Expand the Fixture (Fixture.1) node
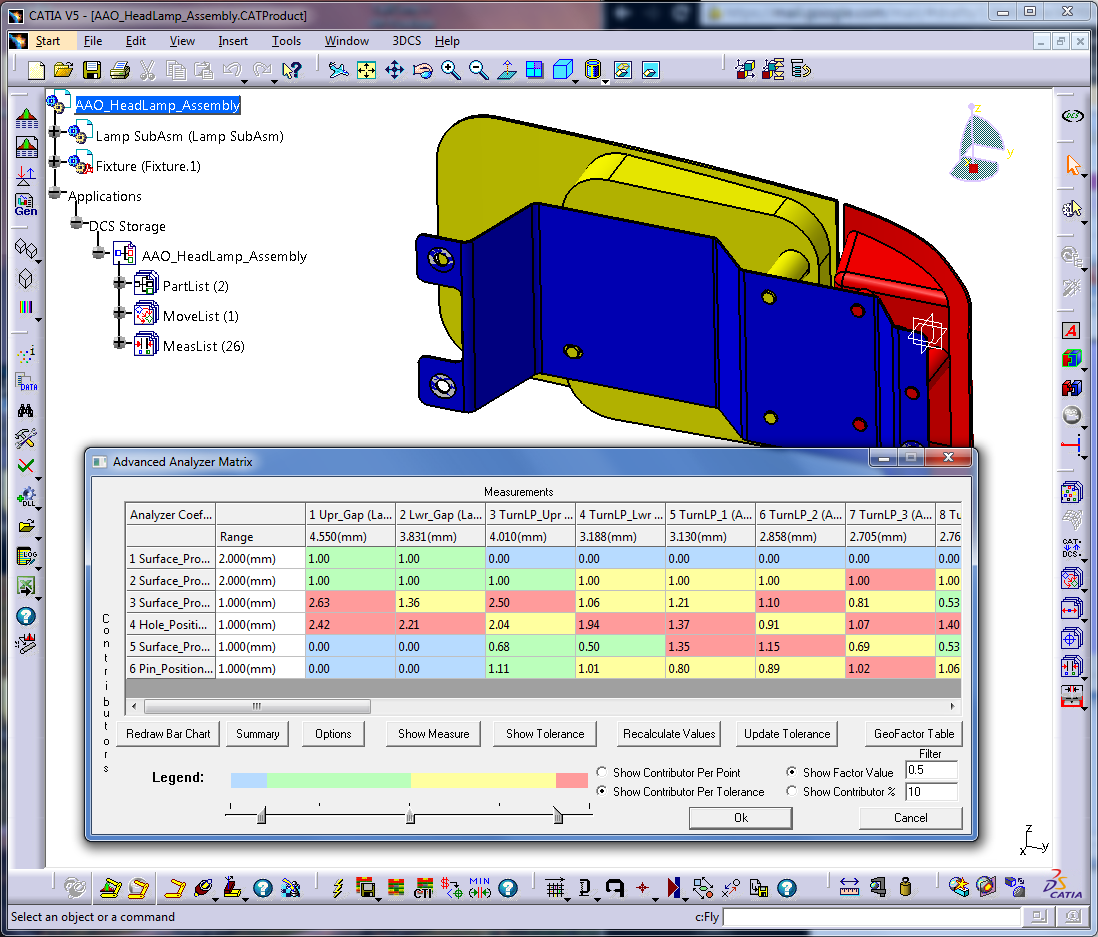Screen dimensions: 1098x937 56,160
